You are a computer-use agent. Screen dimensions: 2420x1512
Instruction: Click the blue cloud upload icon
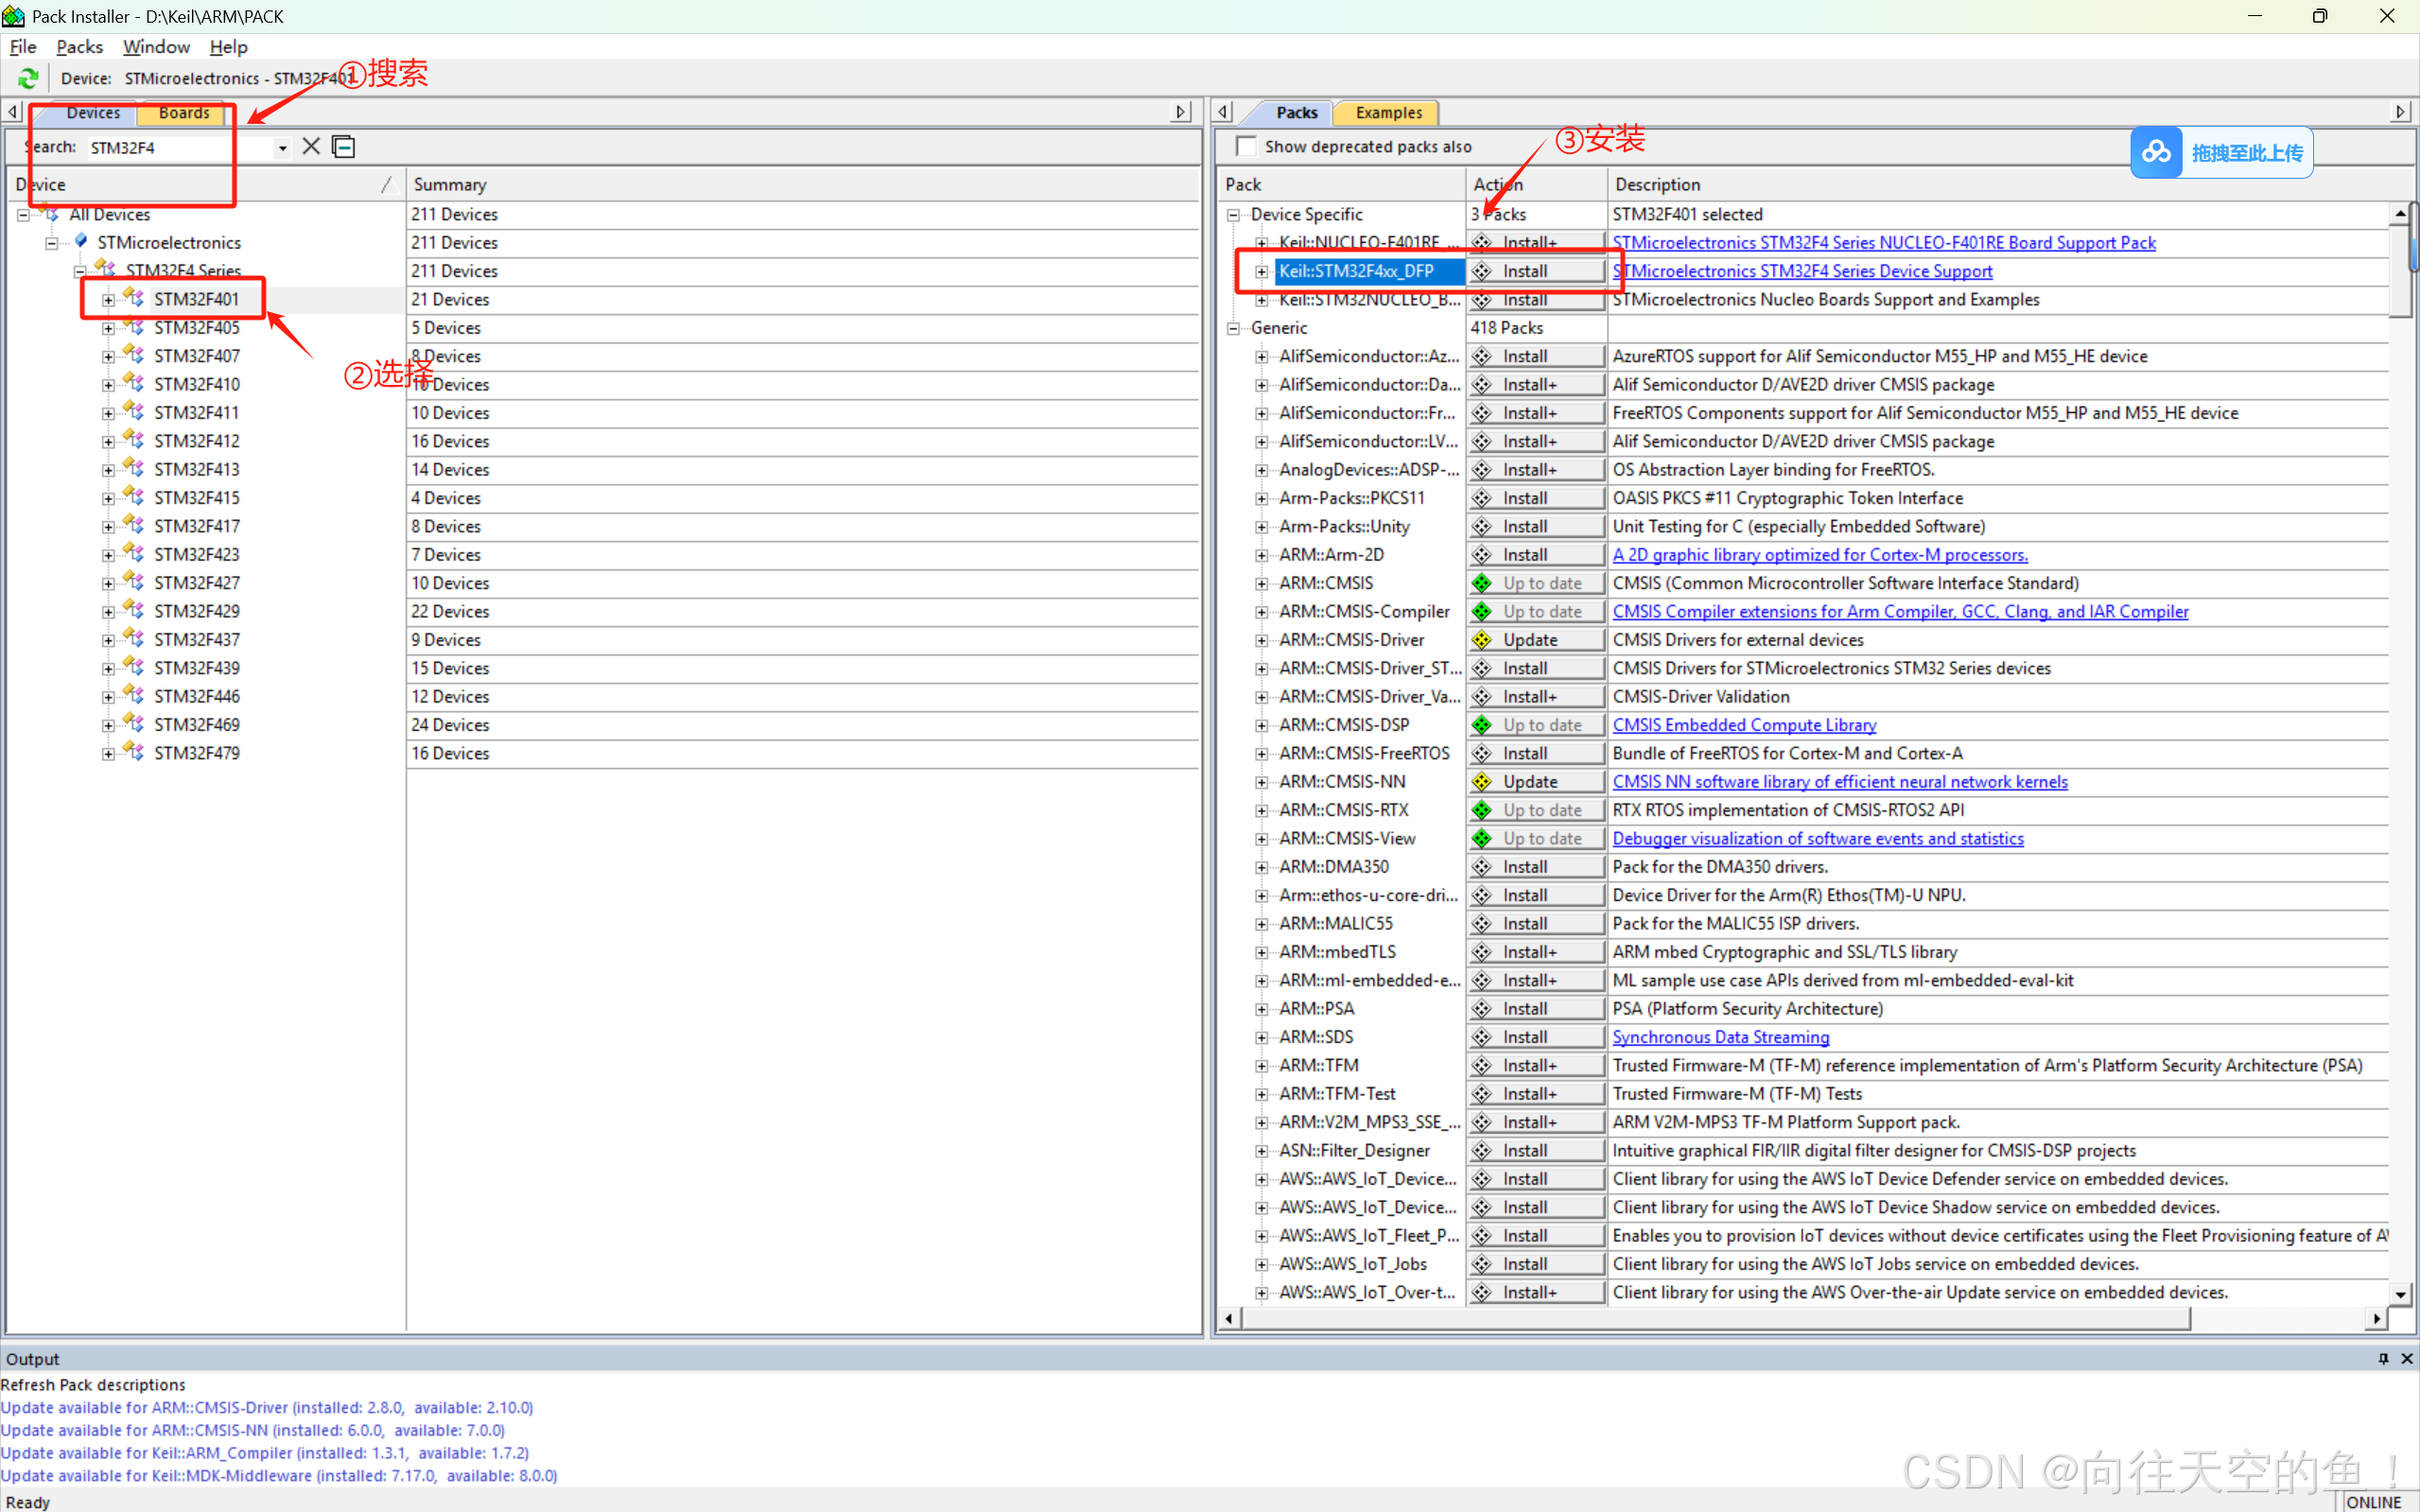click(x=2156, y=152)
